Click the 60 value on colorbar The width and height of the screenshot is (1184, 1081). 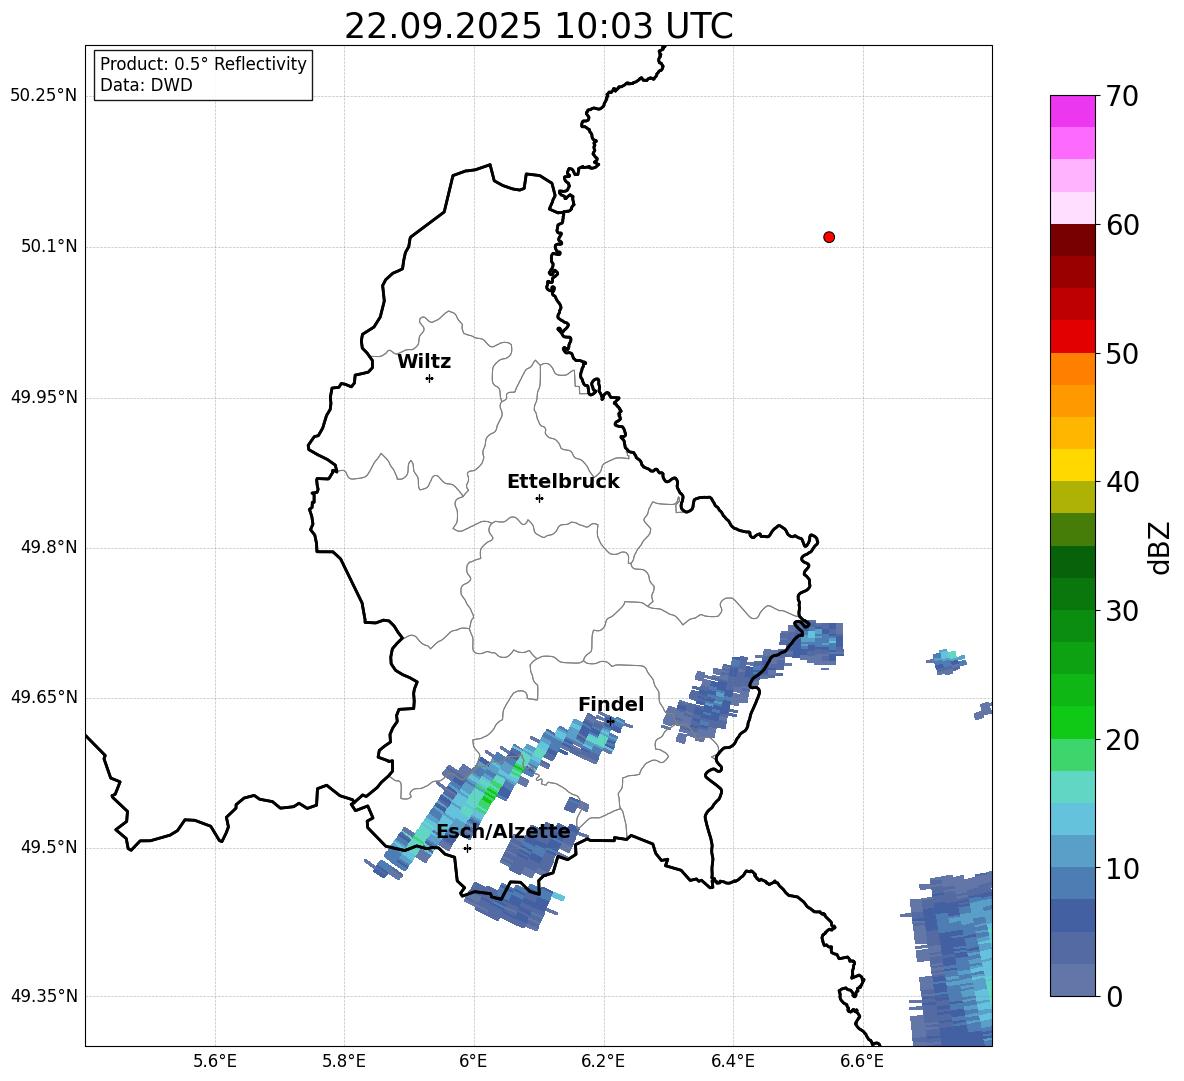pos(1122,225)
